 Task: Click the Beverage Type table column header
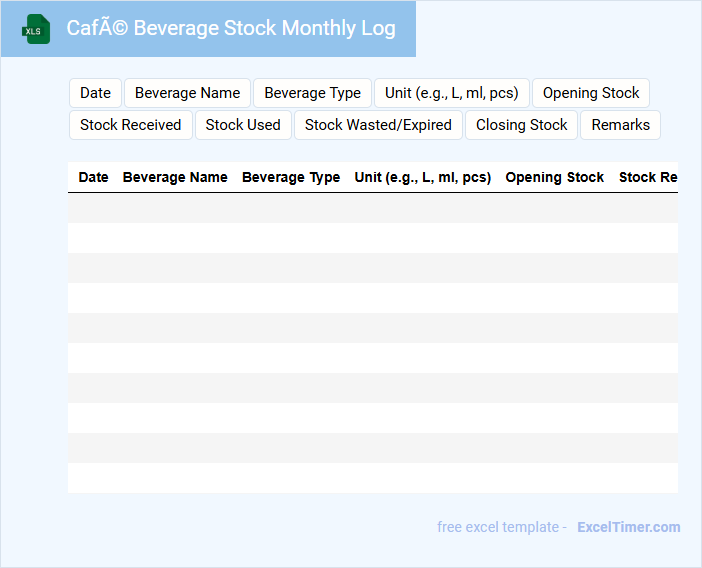[x=291, y=177]
